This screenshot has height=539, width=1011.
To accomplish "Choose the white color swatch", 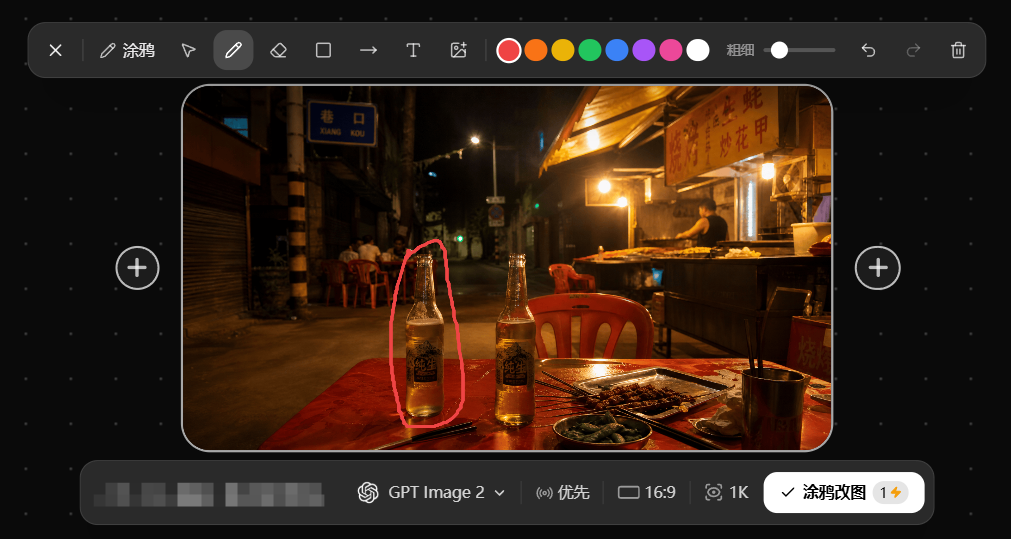I will (698, 50).
